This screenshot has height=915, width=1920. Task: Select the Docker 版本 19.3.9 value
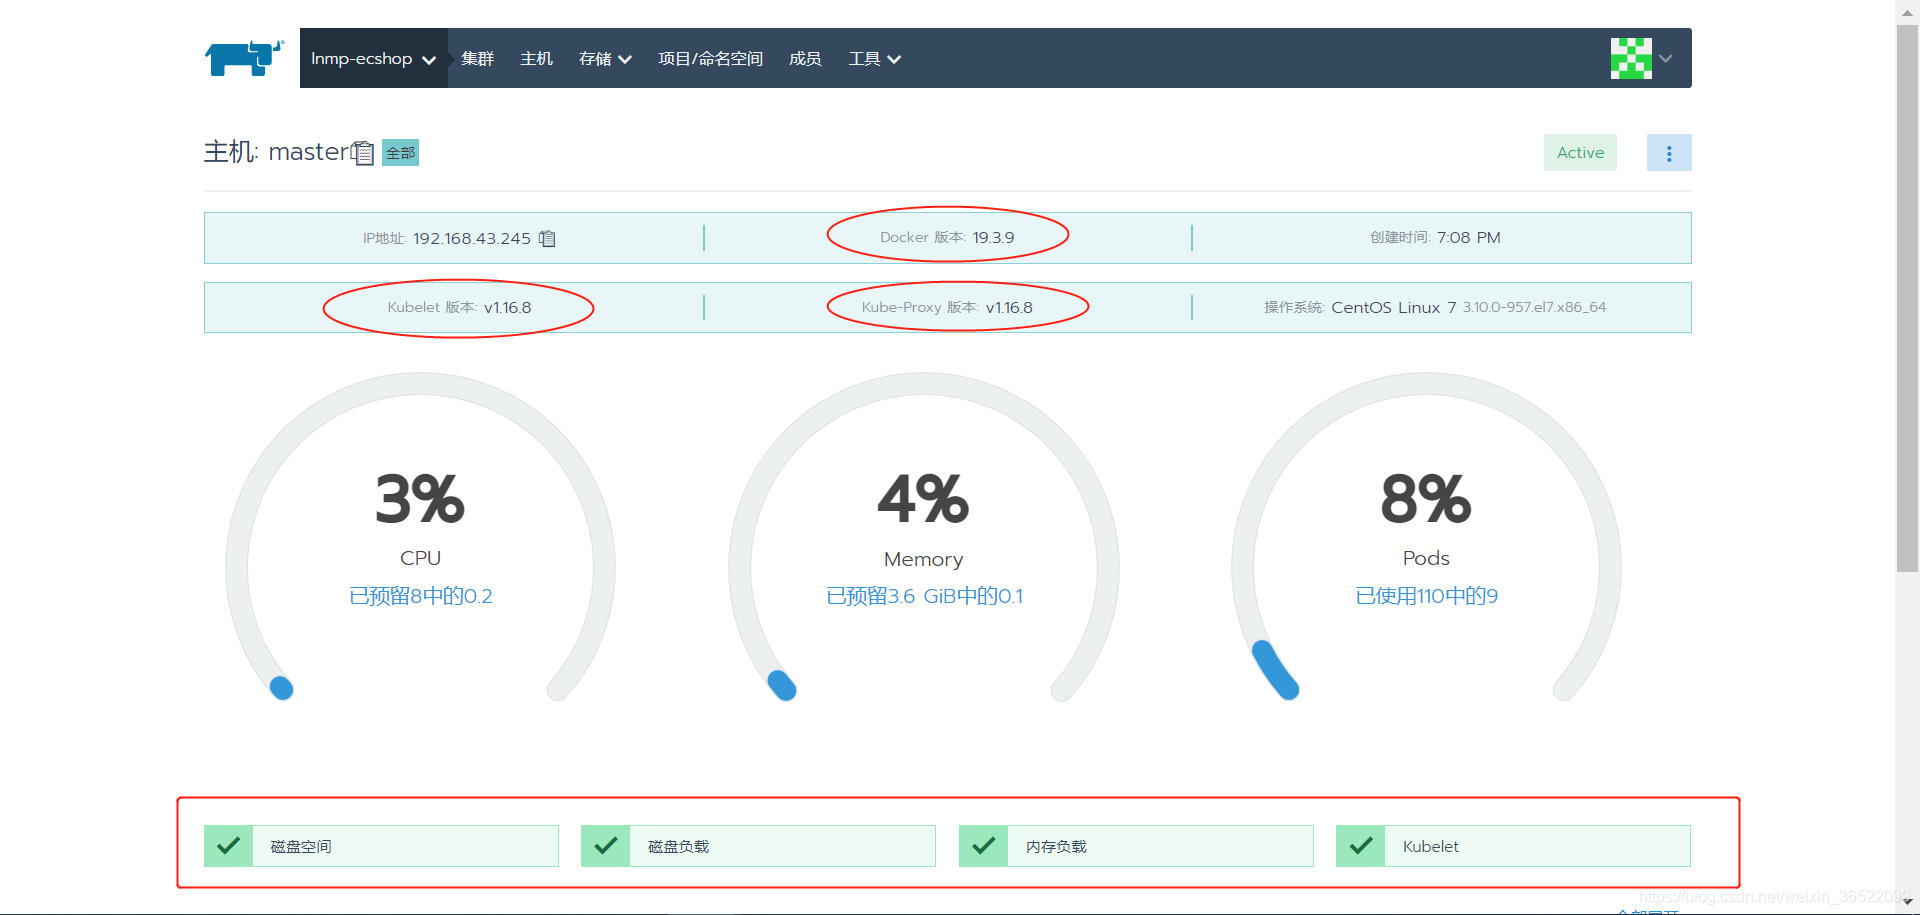click(993, 237)
